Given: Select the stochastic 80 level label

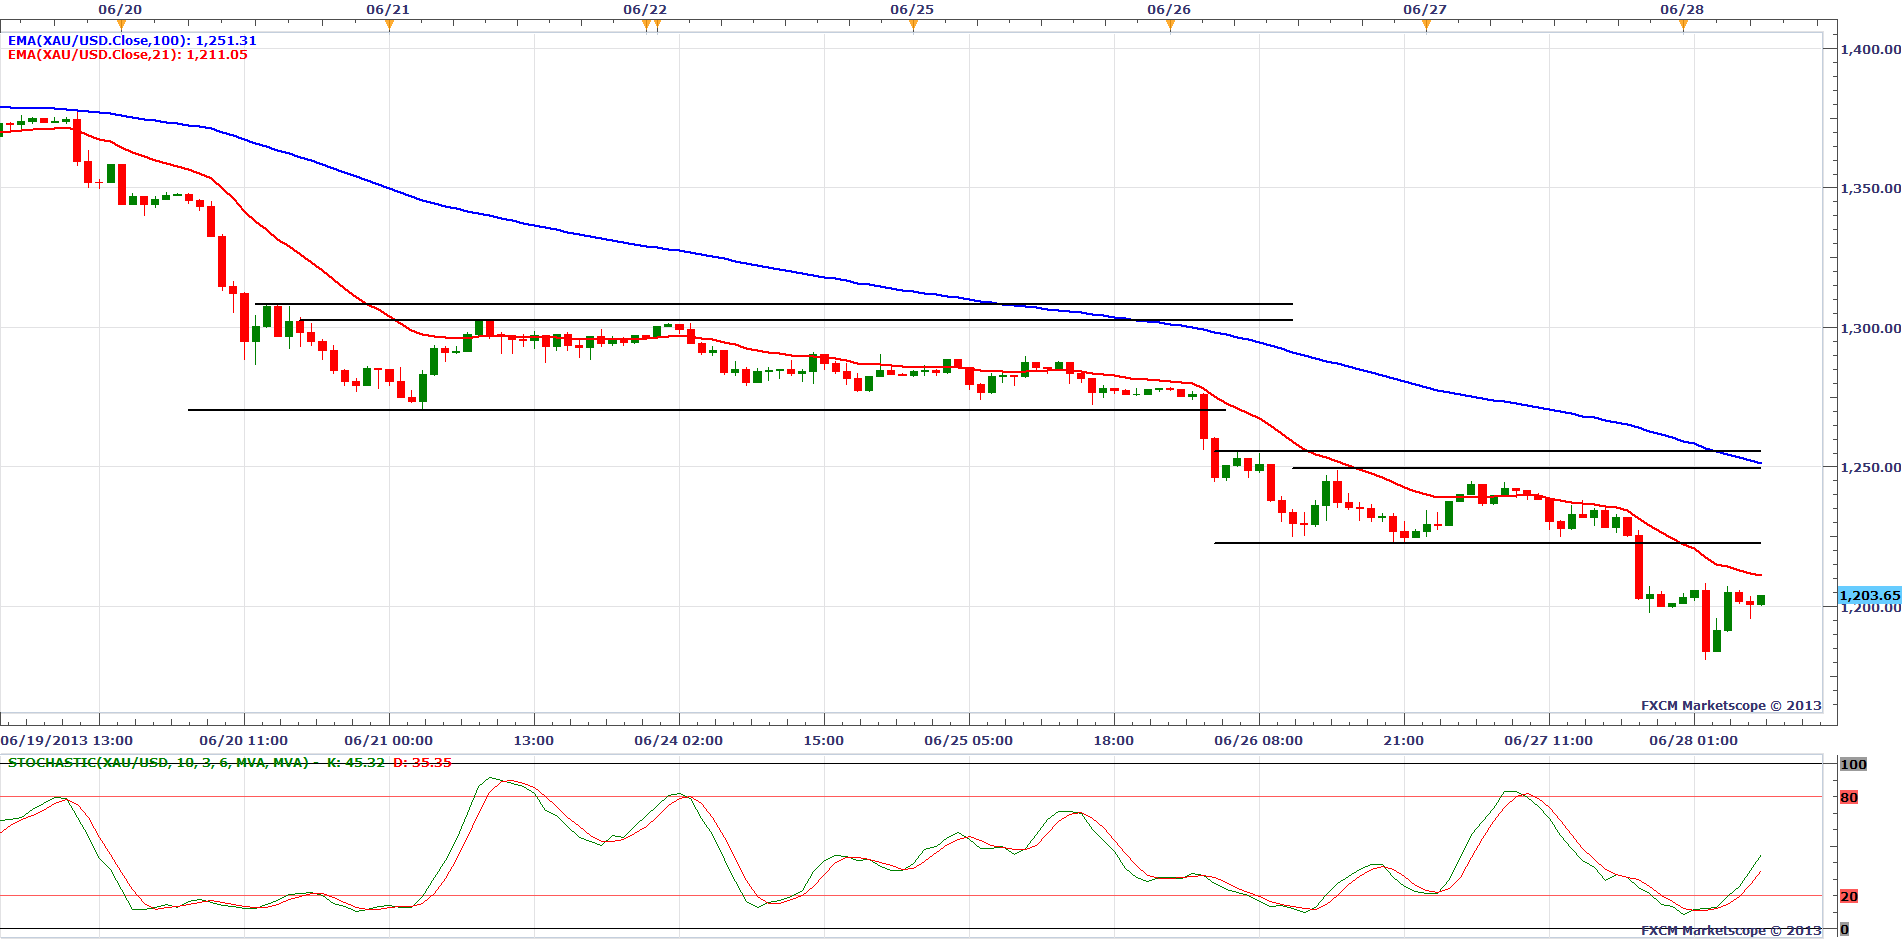Looking at the screenshot, I should coord(1849,797).
